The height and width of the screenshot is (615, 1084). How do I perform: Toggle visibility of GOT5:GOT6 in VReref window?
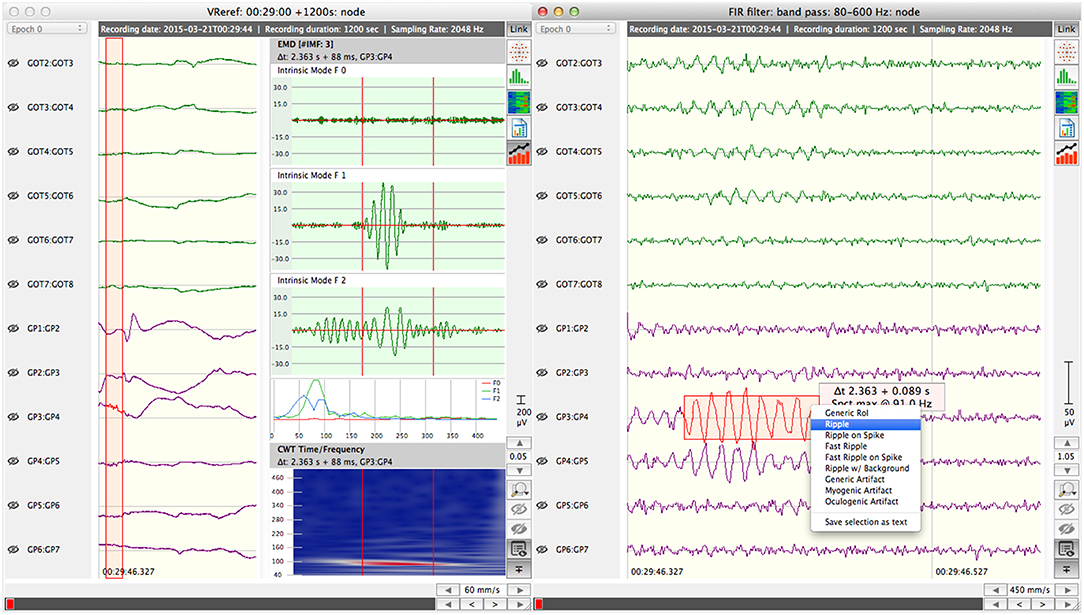tap(13, 196)
